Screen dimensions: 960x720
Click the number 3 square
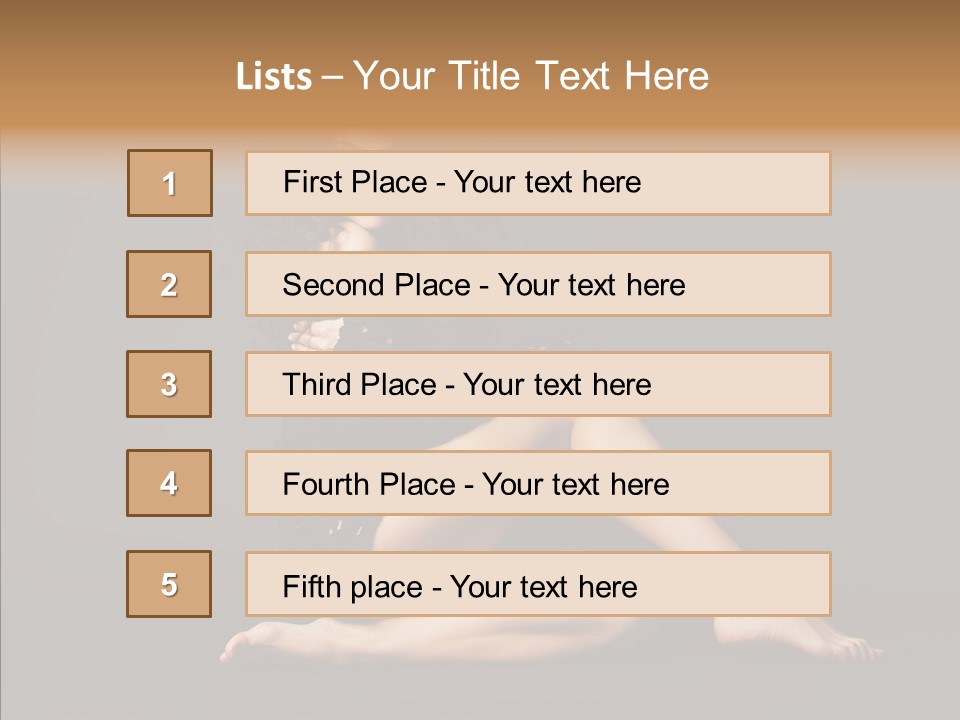(169, 384)
